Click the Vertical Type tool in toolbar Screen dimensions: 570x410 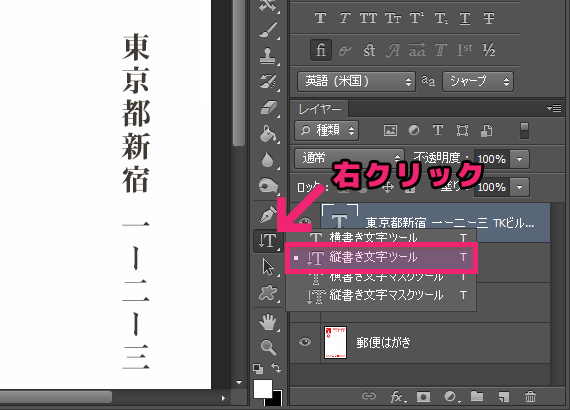[268, 241]
